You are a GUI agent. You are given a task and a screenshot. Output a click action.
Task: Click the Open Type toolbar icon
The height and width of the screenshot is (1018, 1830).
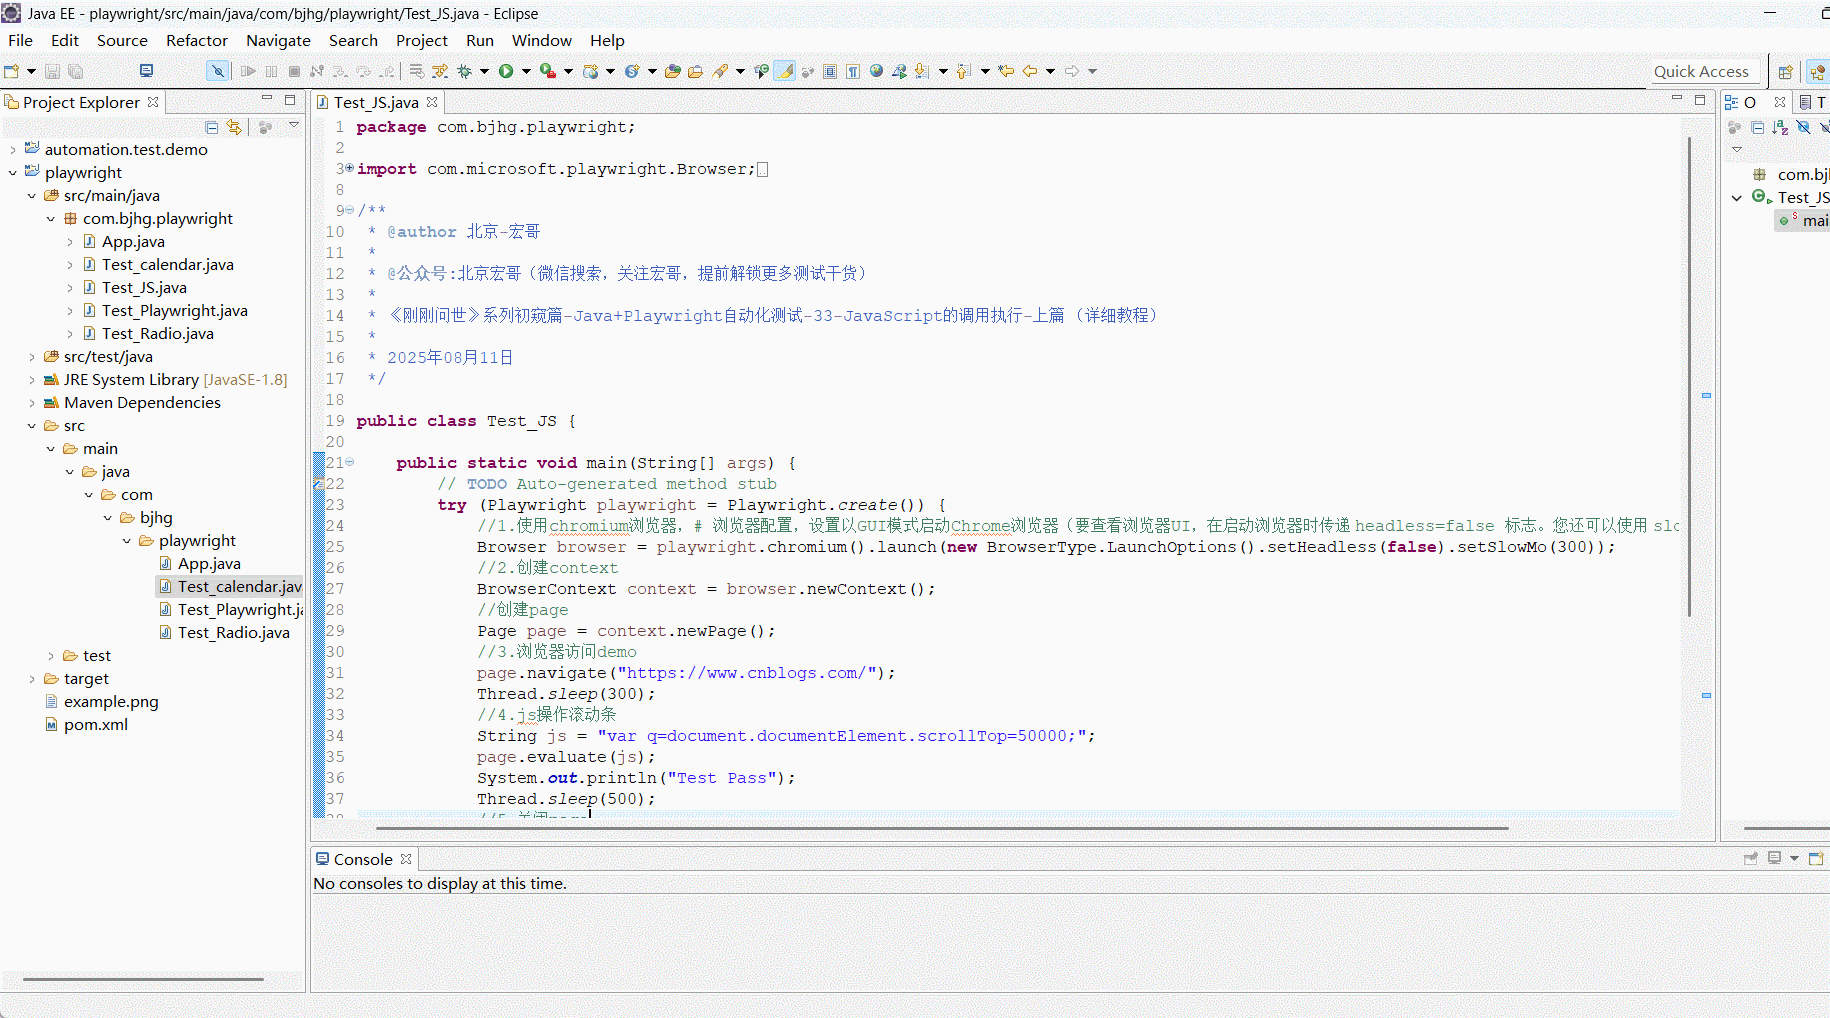point(673,71)
